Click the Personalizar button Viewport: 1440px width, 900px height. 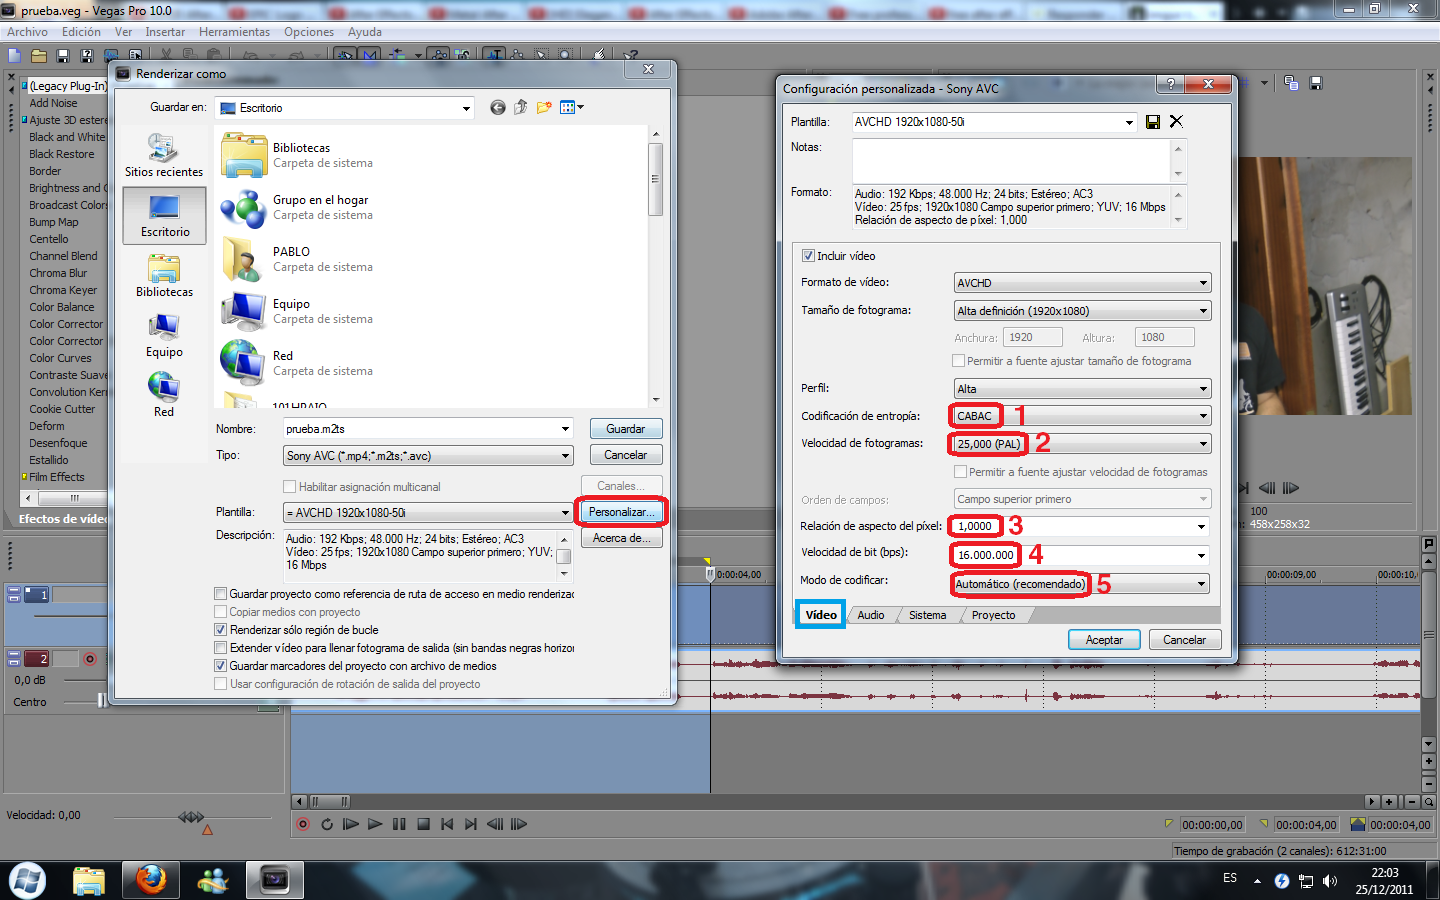pyautogui.click(x=621, y=512)
